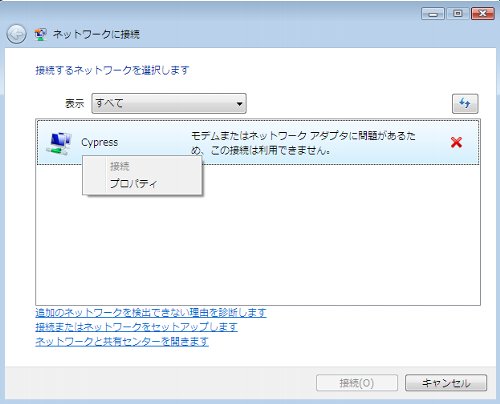Open the 接続またはネットワークをセットアップします link

pos(136,327)
